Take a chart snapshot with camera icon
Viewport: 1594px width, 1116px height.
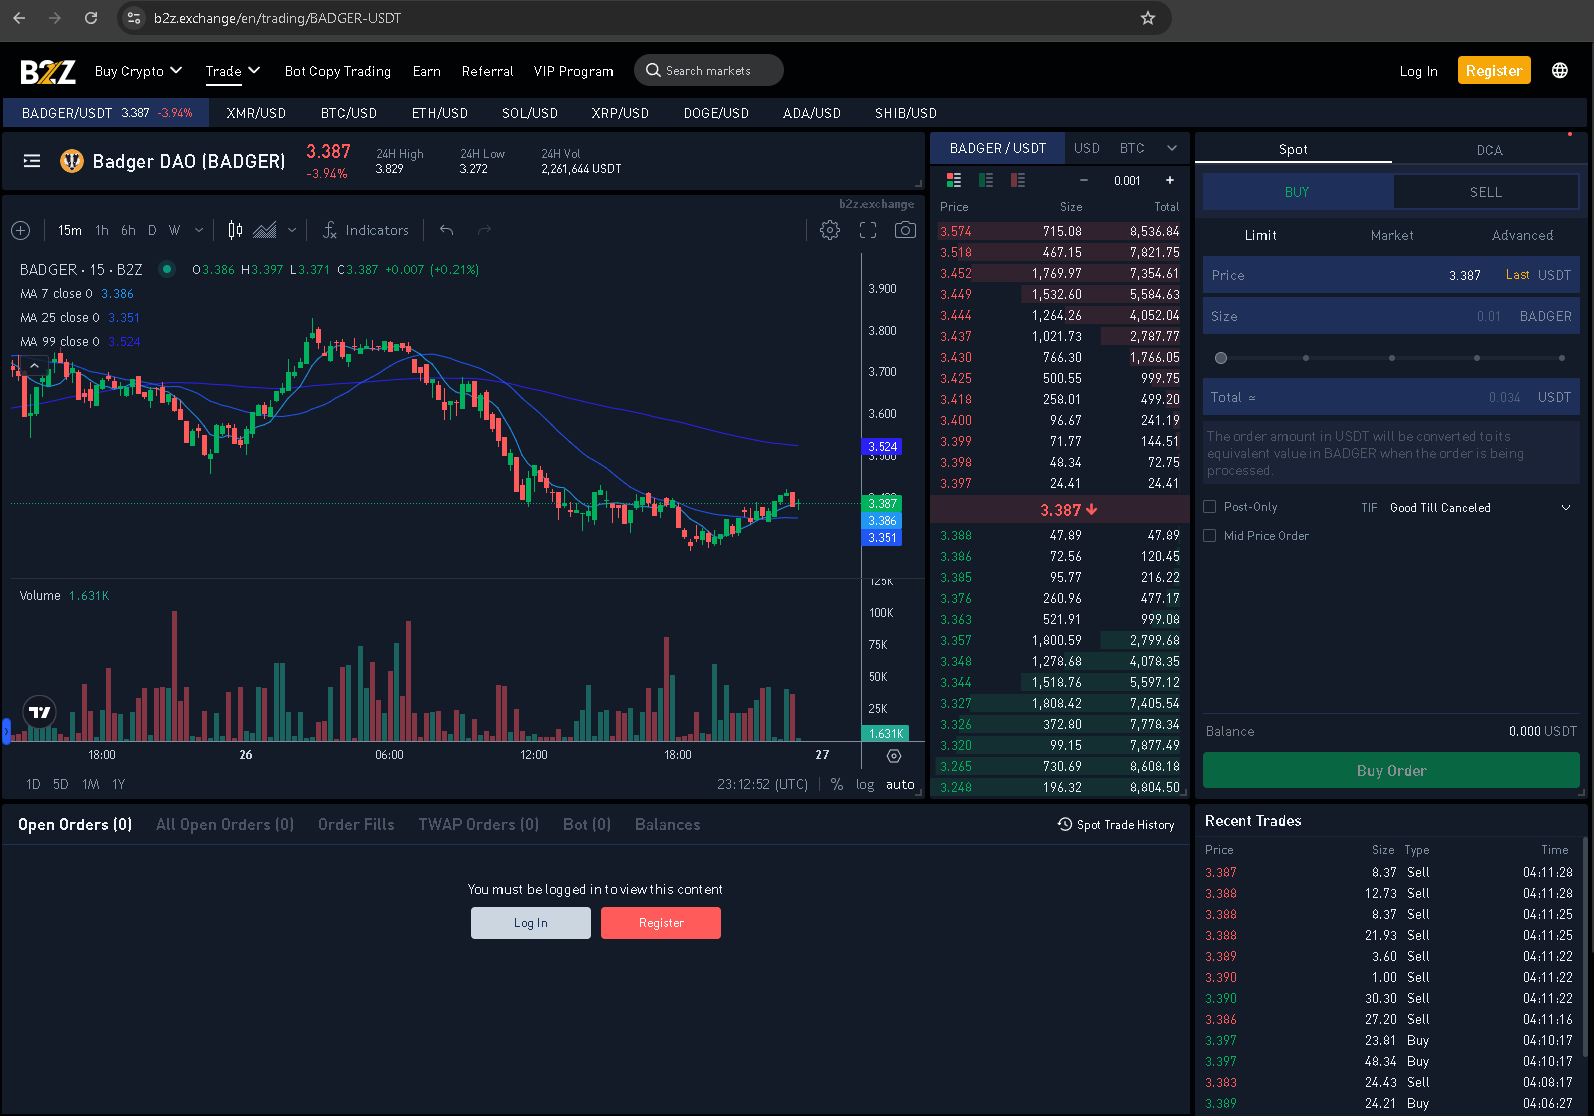905,230
